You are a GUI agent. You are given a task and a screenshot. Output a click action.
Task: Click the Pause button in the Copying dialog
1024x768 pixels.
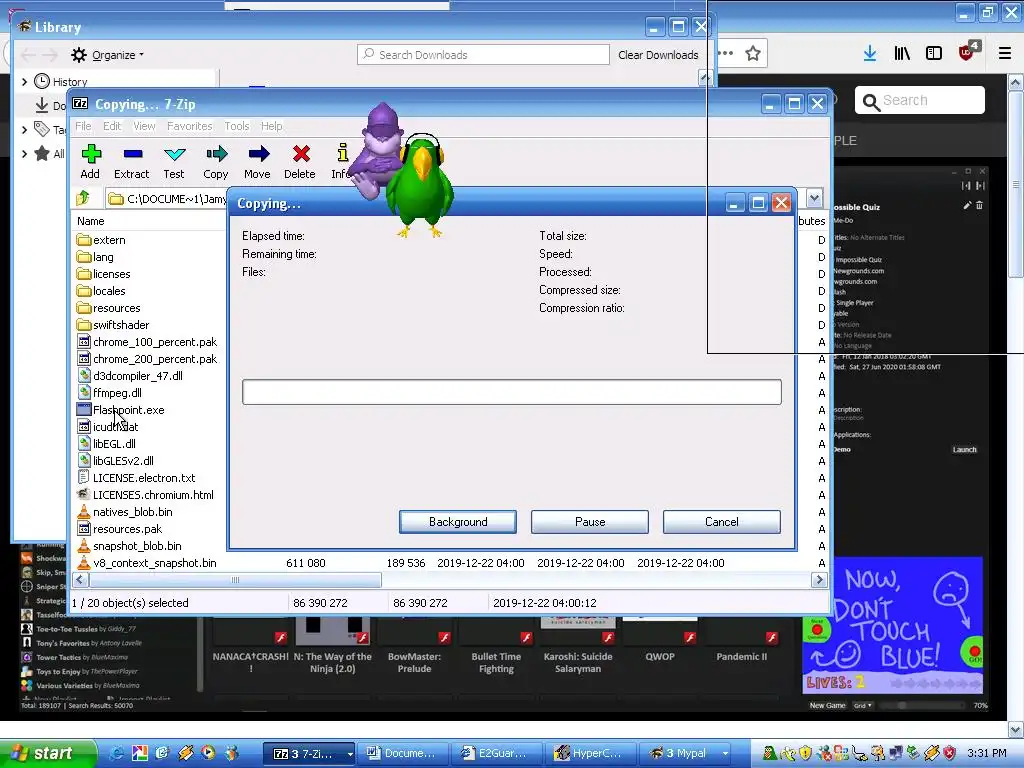(590, 522)
